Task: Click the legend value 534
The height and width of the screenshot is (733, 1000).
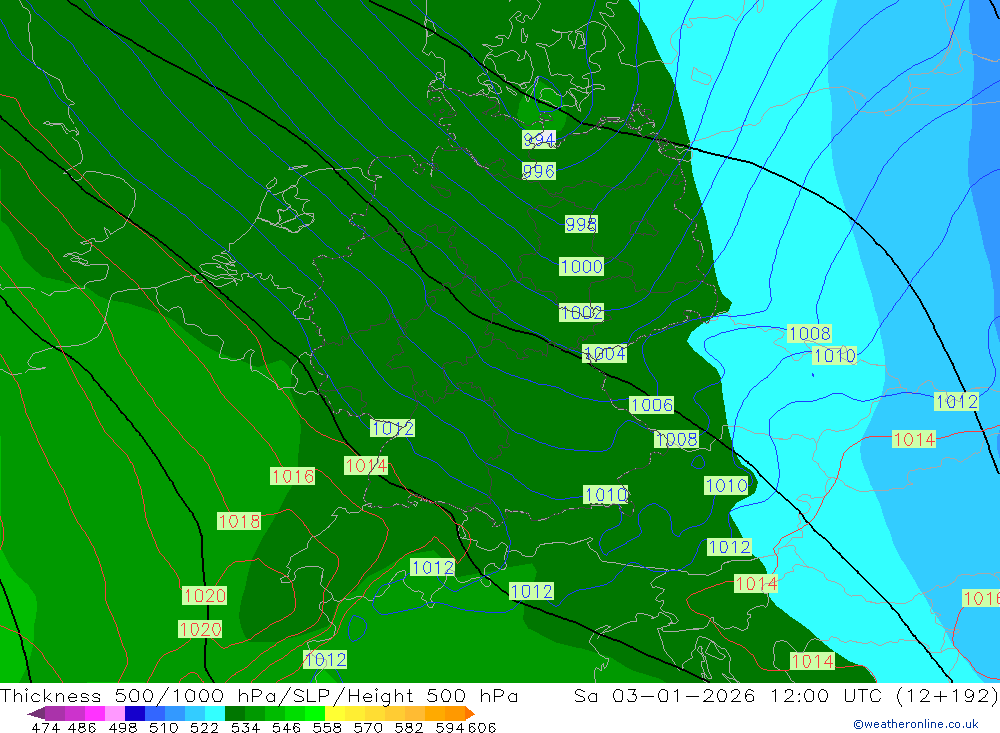Action: 245,727
